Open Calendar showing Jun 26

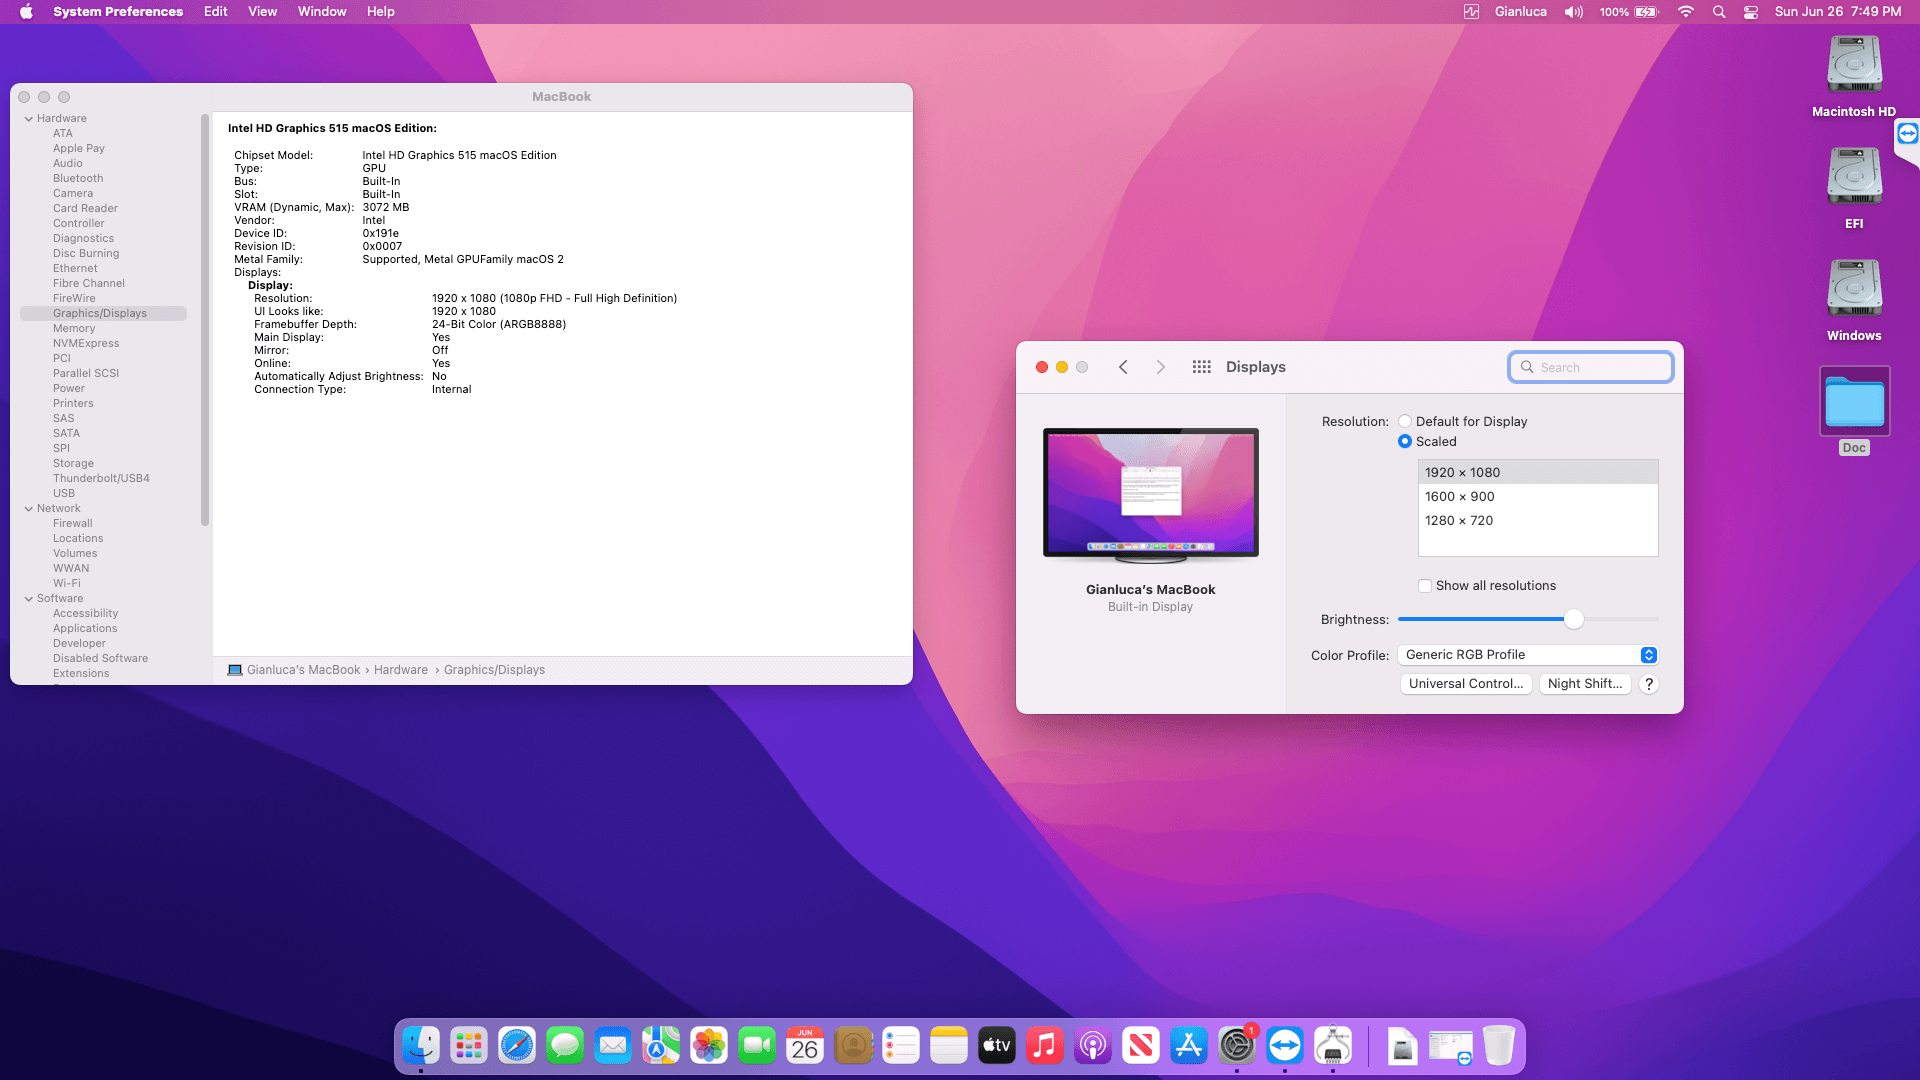point(805,1046)
